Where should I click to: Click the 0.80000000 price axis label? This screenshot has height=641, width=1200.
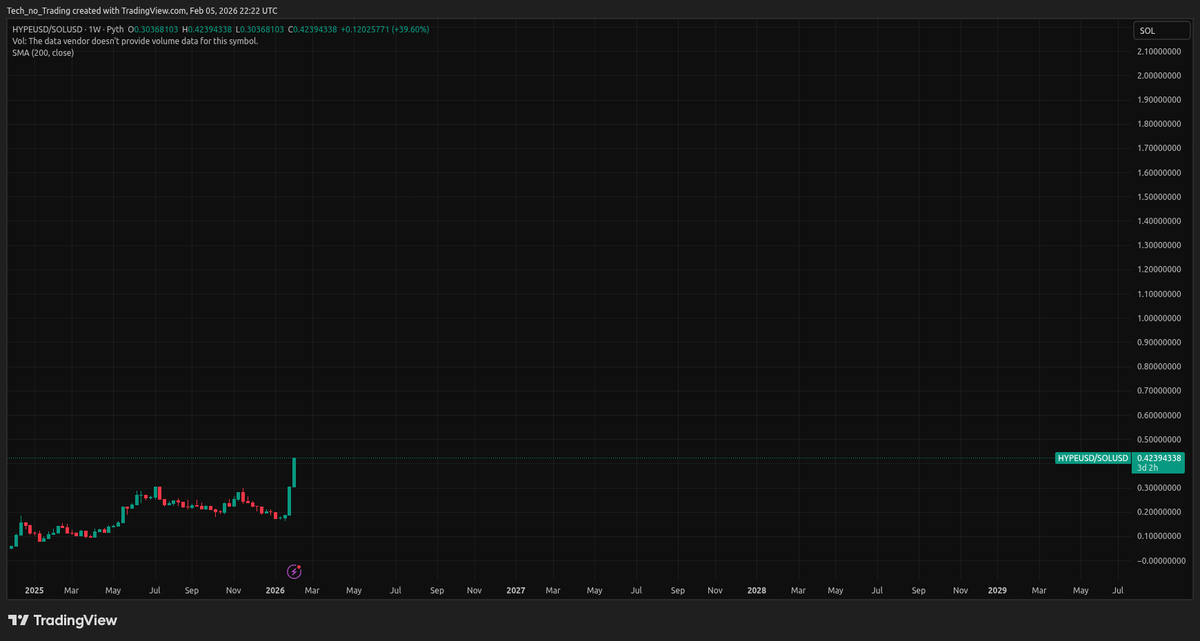coord(1161,367)
